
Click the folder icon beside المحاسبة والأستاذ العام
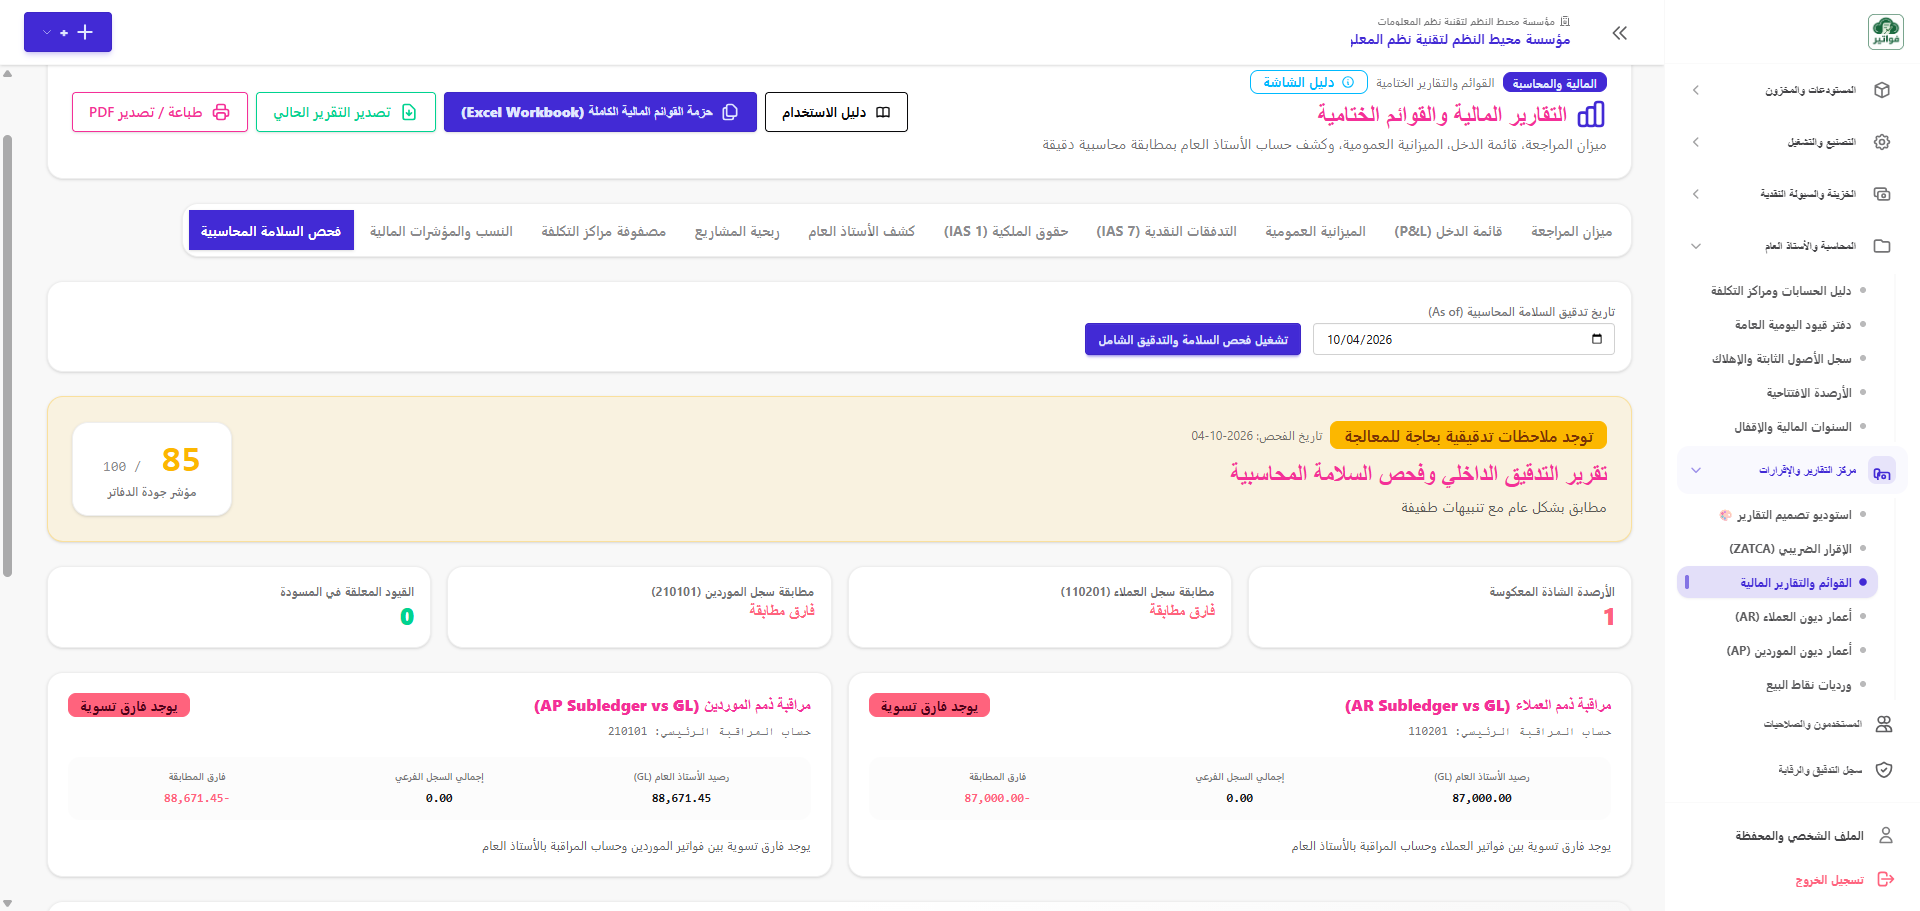(x=1882, y=246)
